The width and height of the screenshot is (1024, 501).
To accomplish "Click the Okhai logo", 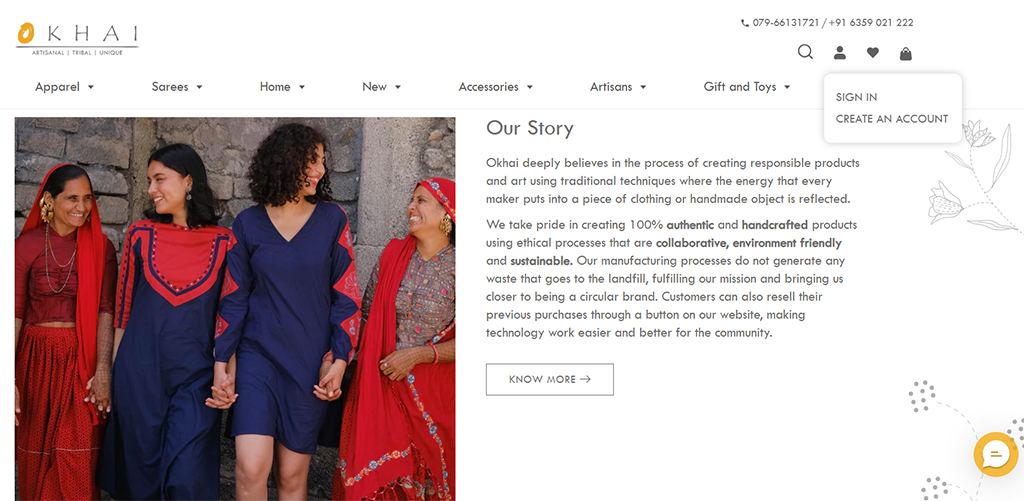I will (x=77, y=38).
